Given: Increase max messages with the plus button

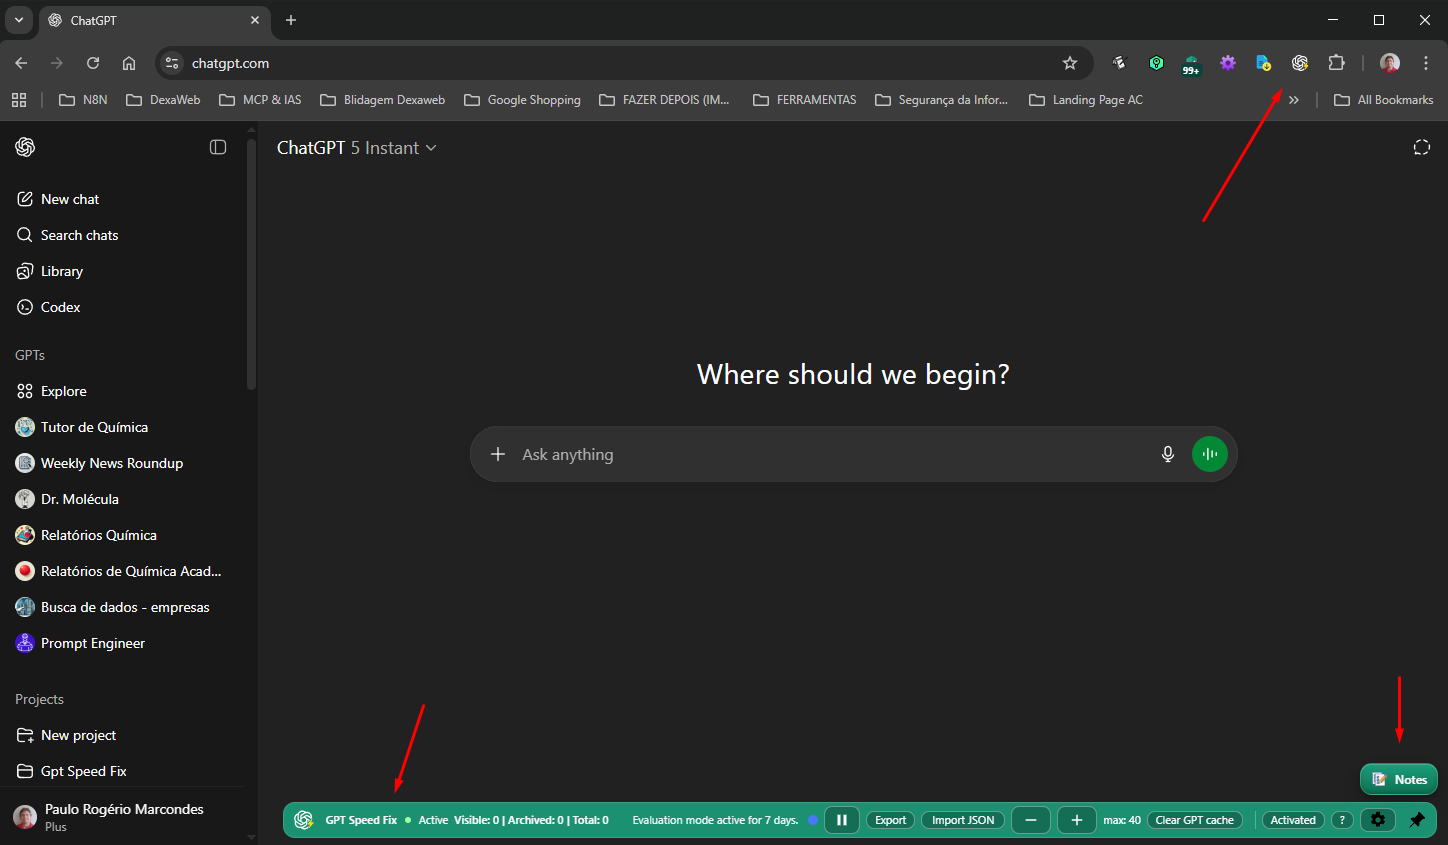Looking at the screenshot, I should pyautogui.click(x=1076, y=820).
